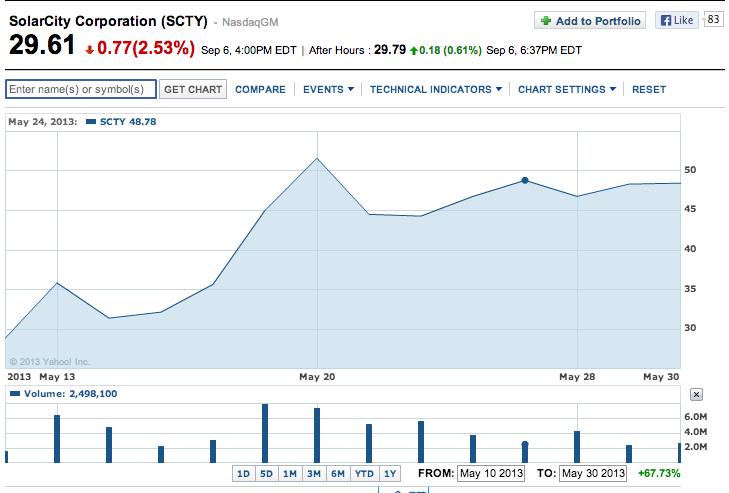Click the volume bar marked with a dot
Viewport: 729px width, 493px height.
[x=525, y=453]
